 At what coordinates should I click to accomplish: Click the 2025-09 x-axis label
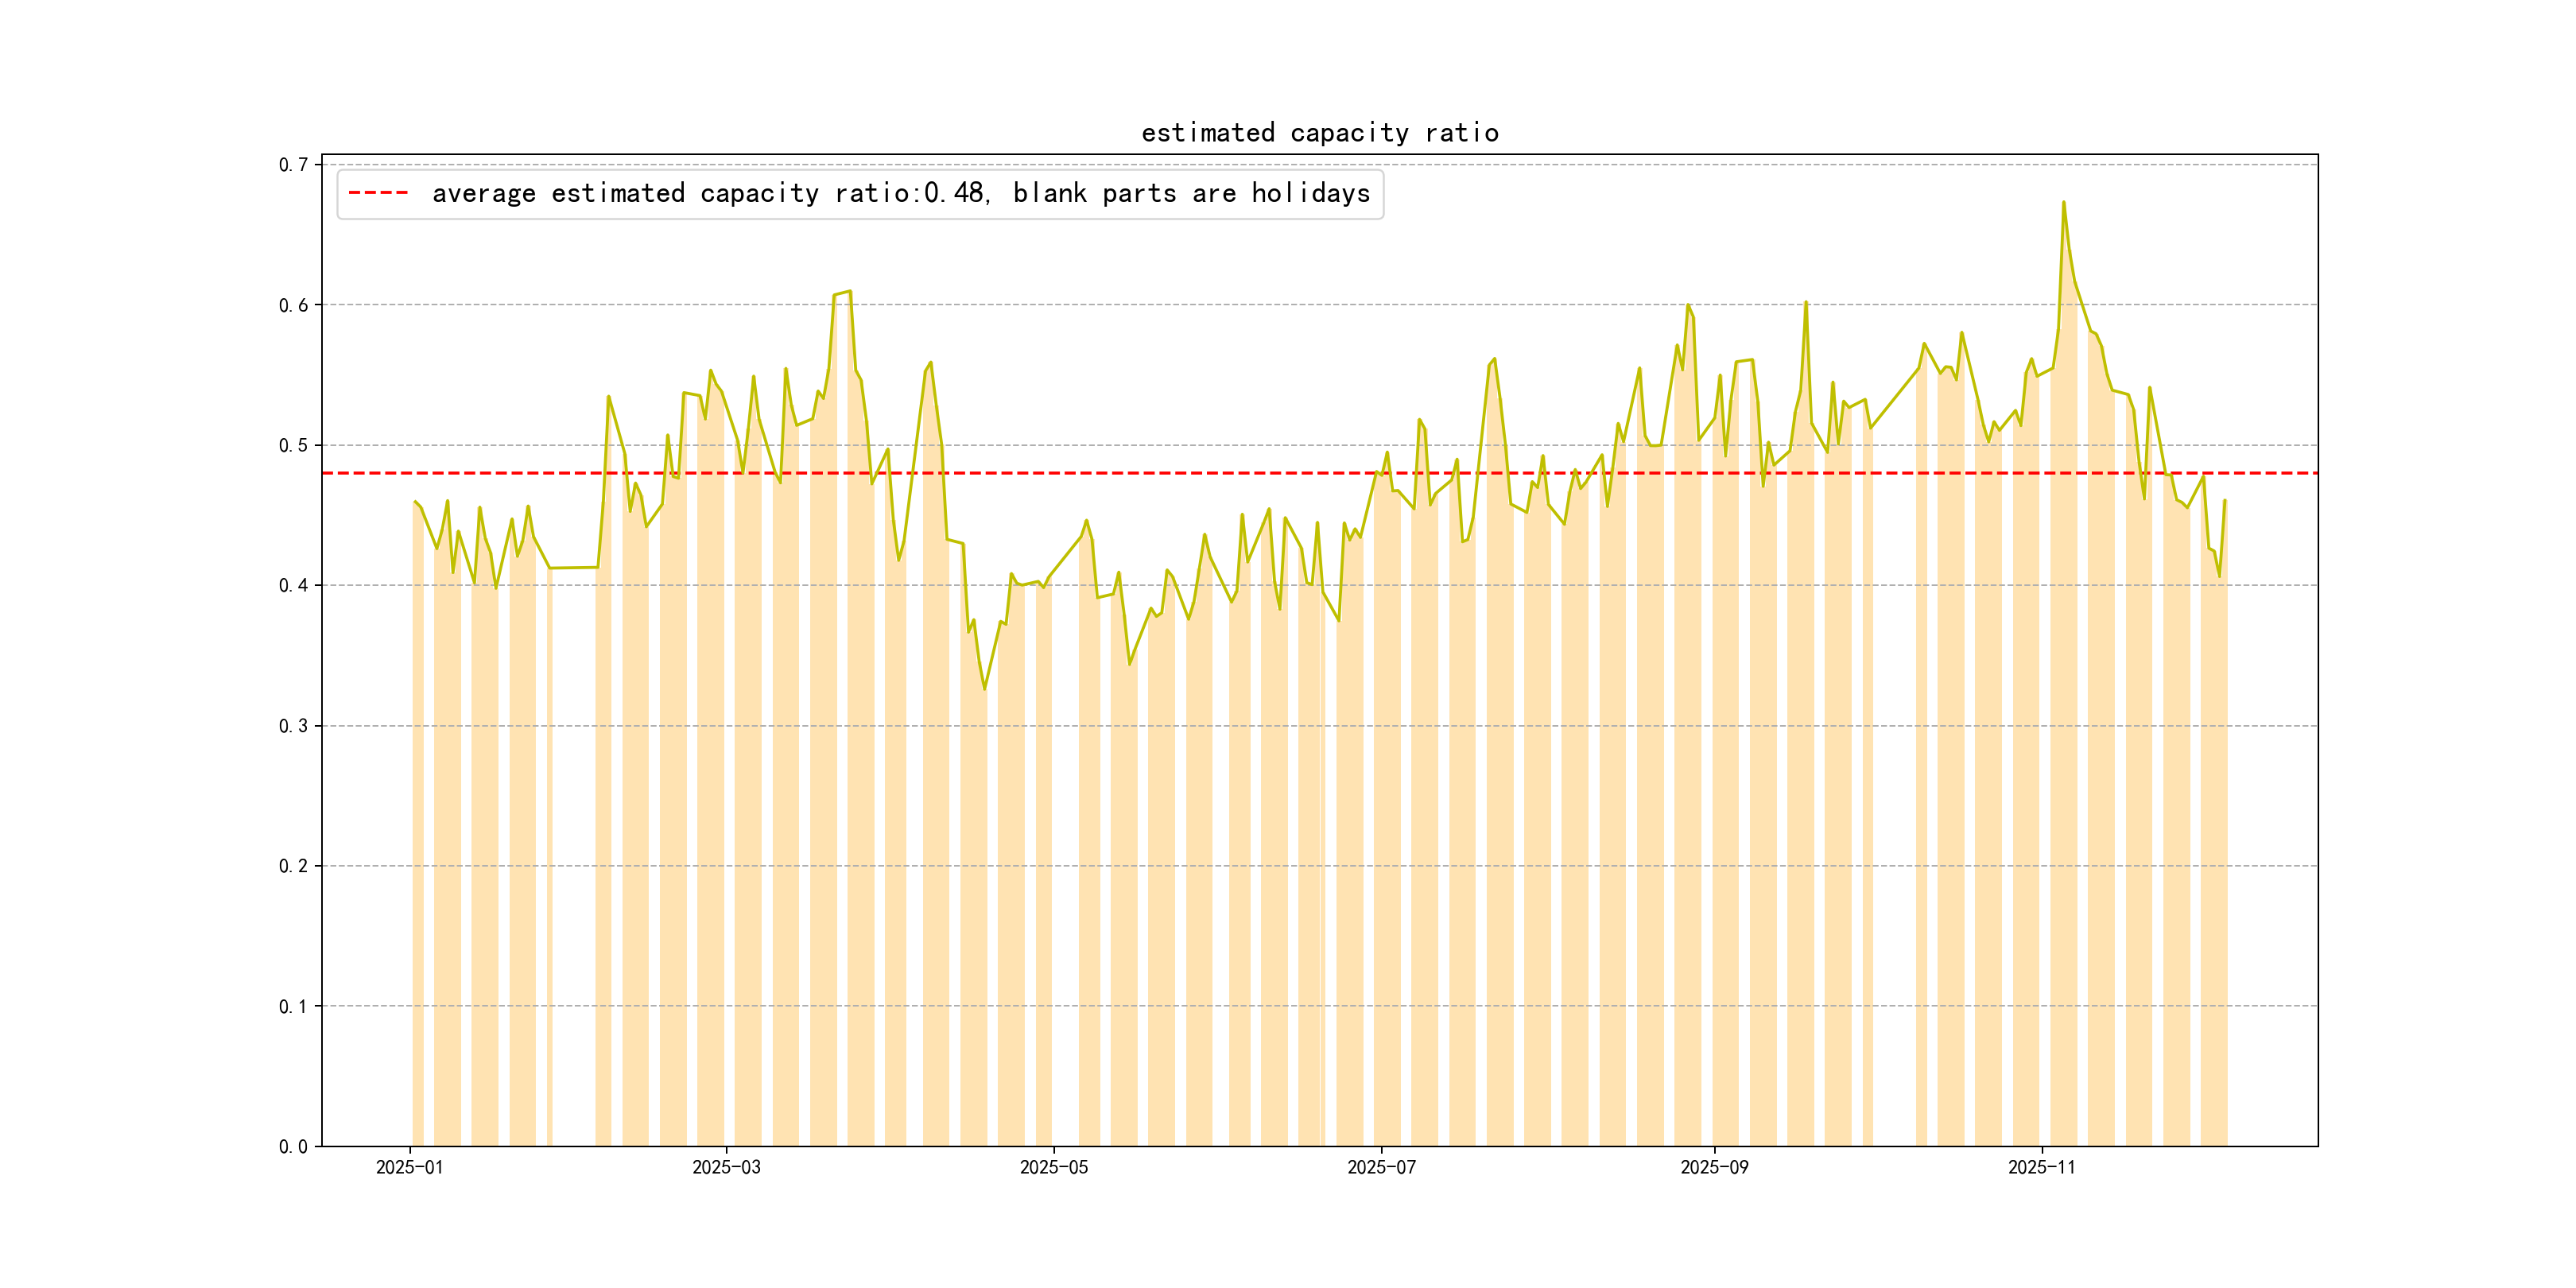tap(1714, 1167)
